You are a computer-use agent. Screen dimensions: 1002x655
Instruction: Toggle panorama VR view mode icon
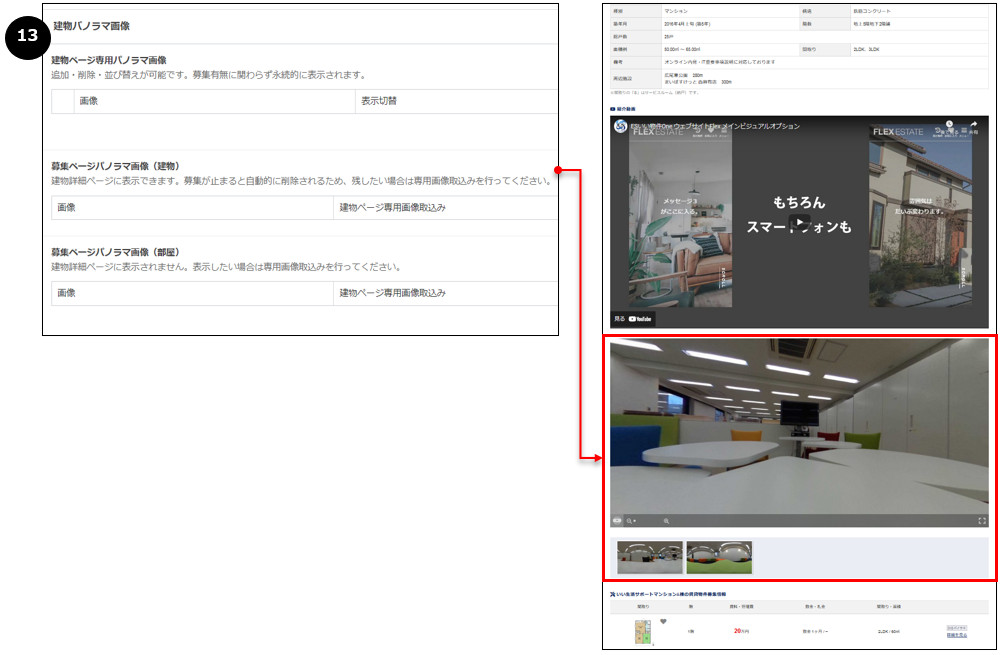click(x=617, y=521)
